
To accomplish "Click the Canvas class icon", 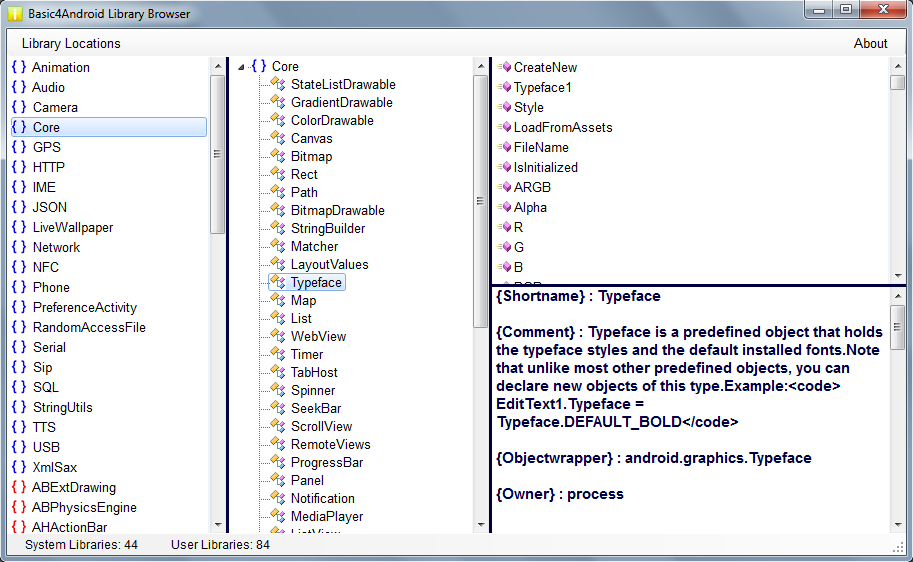I will 278,138.
